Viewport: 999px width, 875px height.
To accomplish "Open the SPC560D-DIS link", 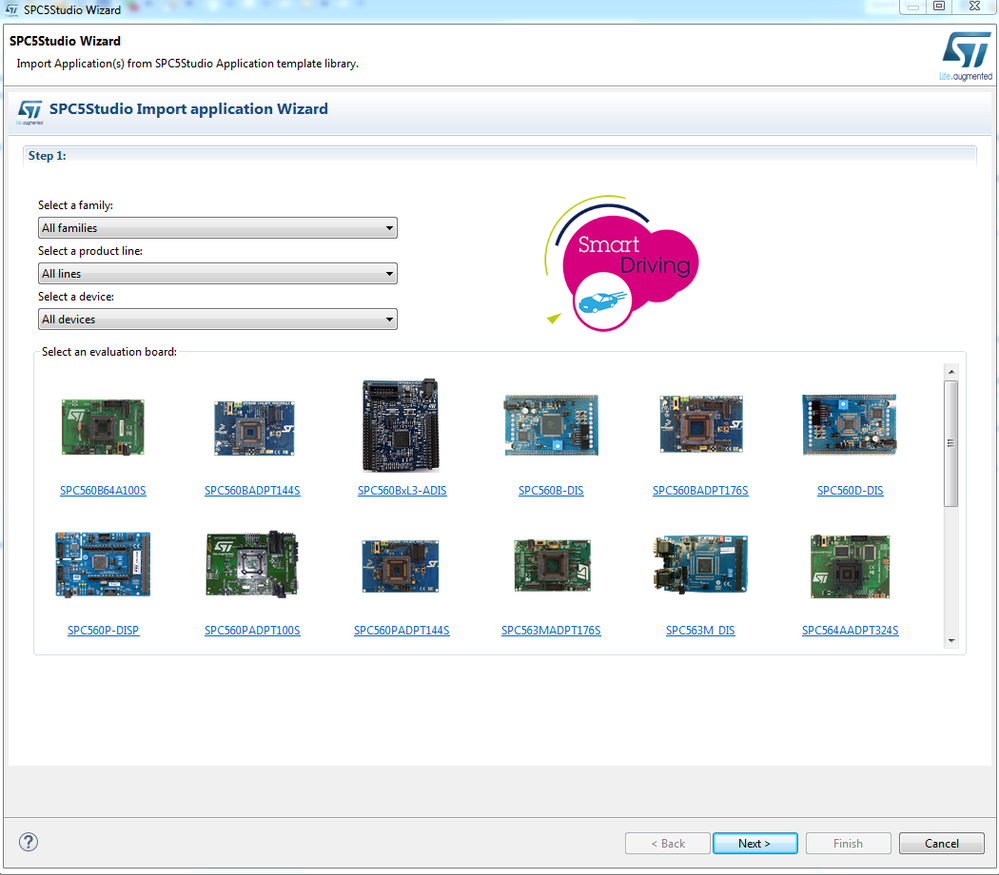I will (850, 491).
